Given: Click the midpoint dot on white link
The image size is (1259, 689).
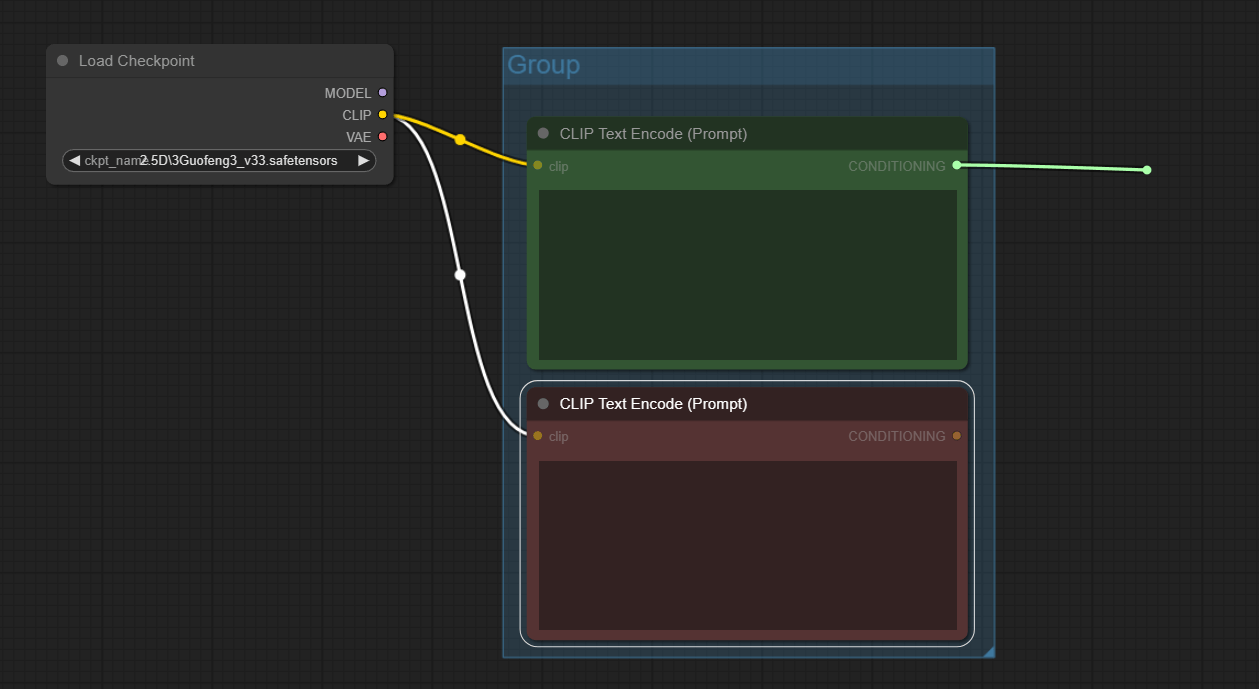Looking at the screenshot, I should (x=460, y=274).
